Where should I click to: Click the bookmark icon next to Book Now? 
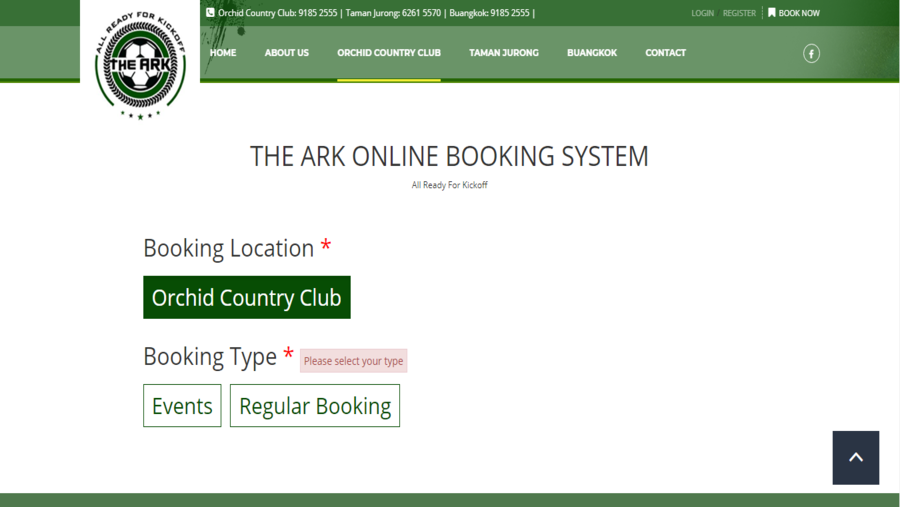(x=771, y=13)
